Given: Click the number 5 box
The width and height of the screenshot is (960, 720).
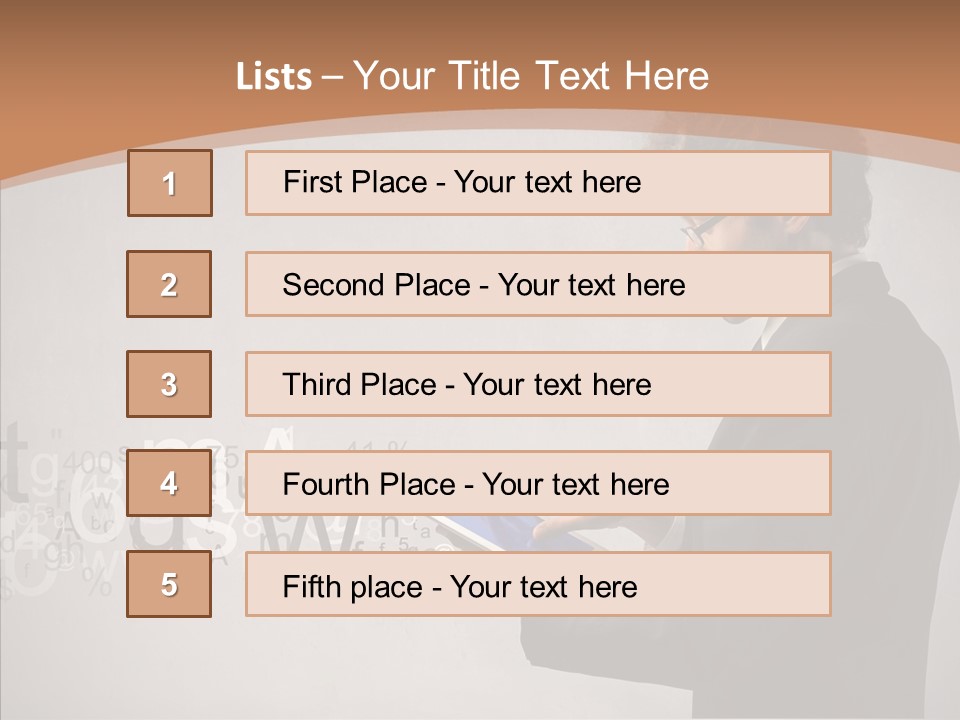Looking at the screenshot, I should 169,584.
